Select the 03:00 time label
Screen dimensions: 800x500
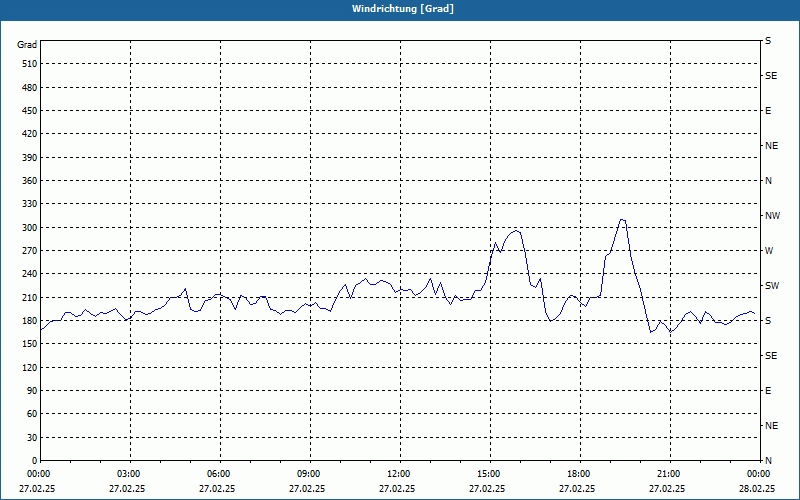pyautogui.click(x=130, y=473)
